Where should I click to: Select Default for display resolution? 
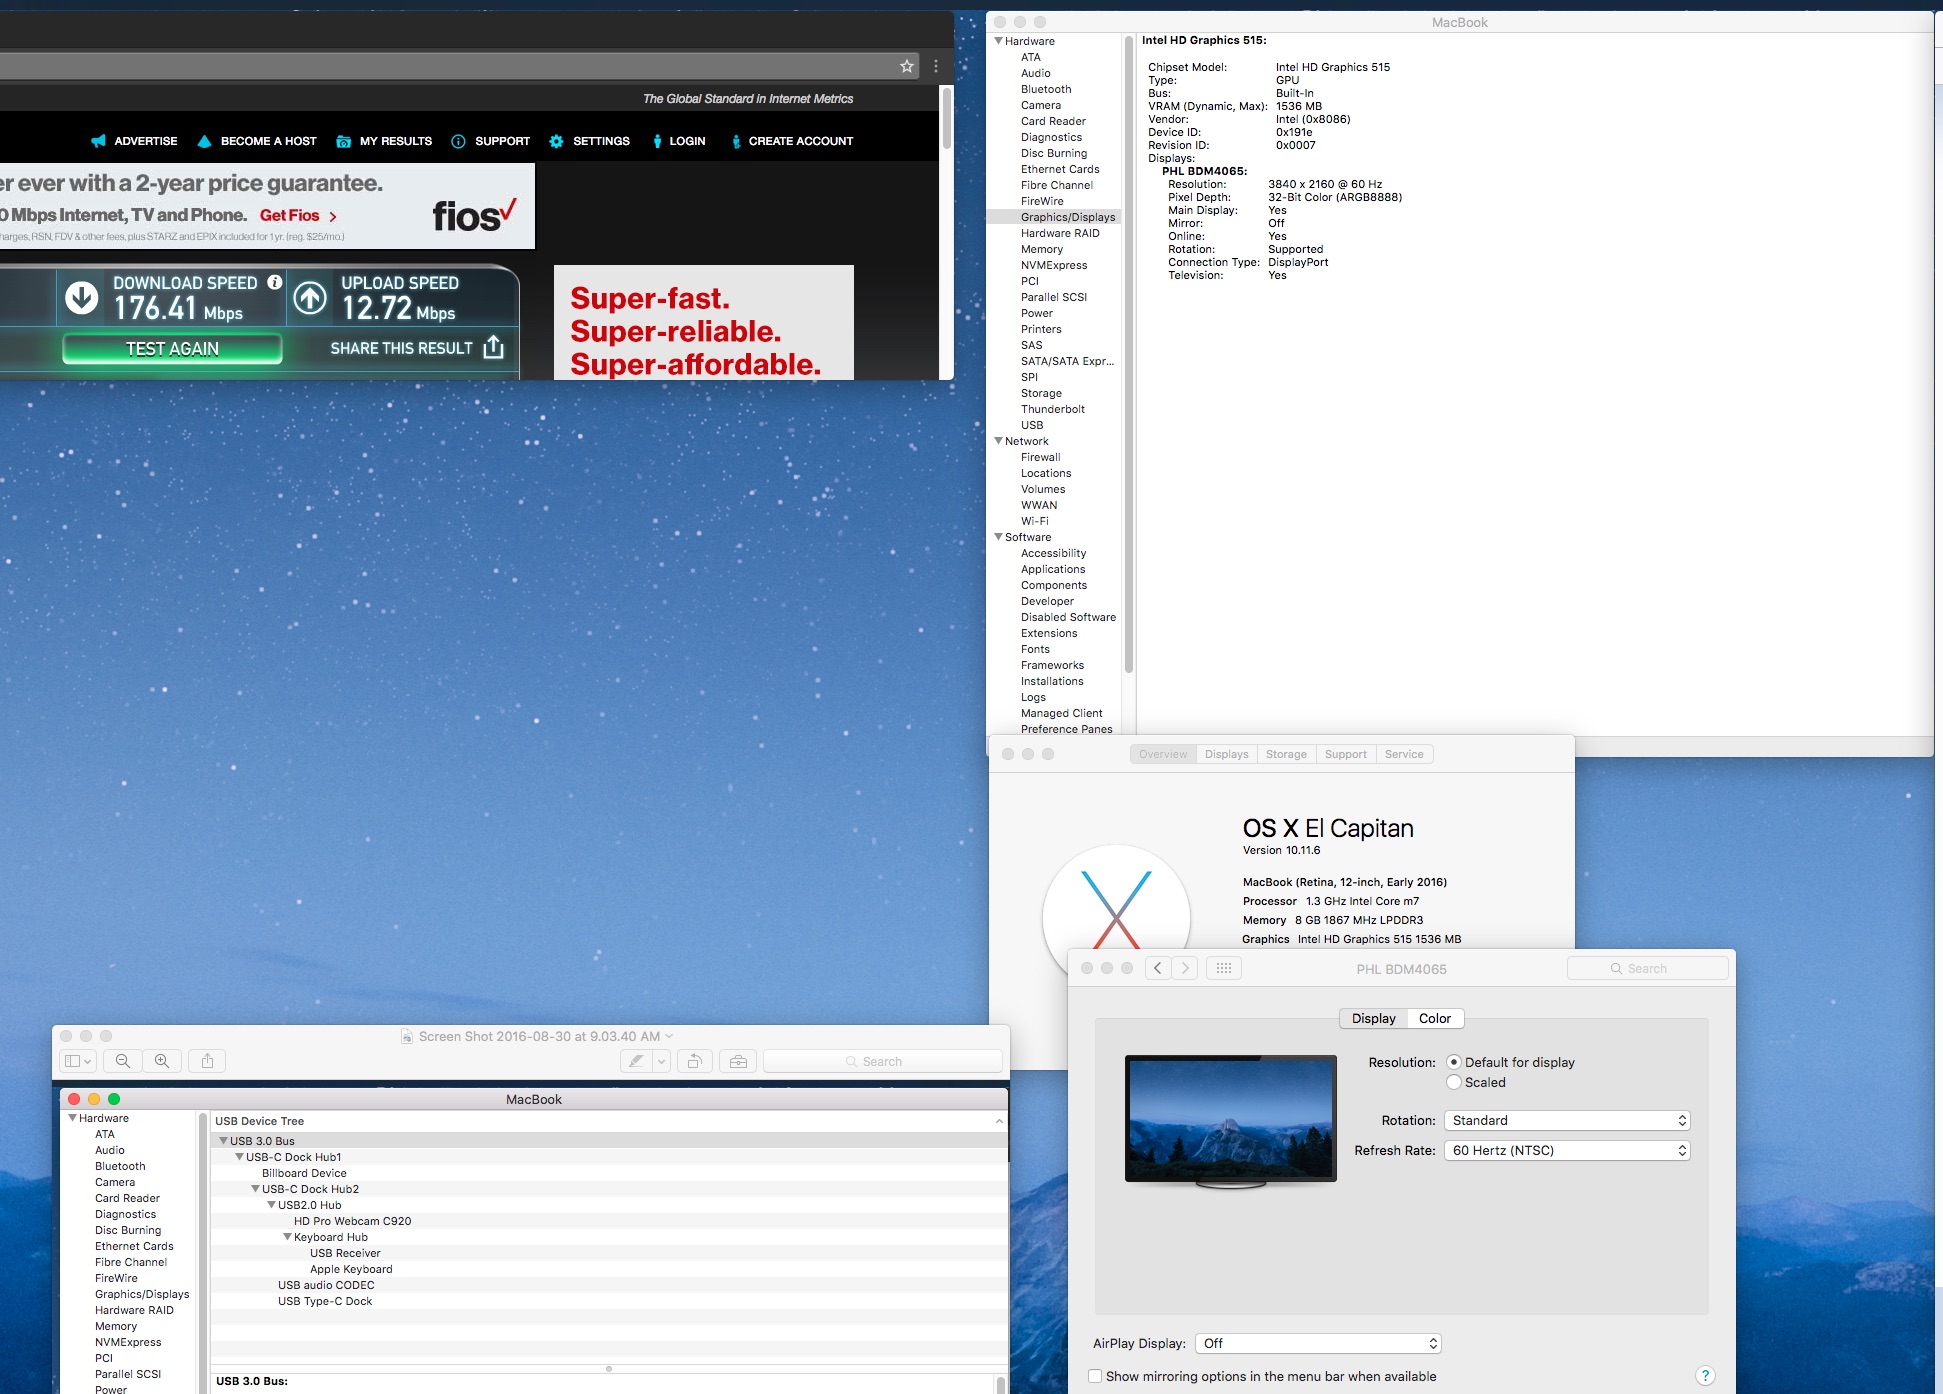pyautogui.click(x=1454, y=1062)
